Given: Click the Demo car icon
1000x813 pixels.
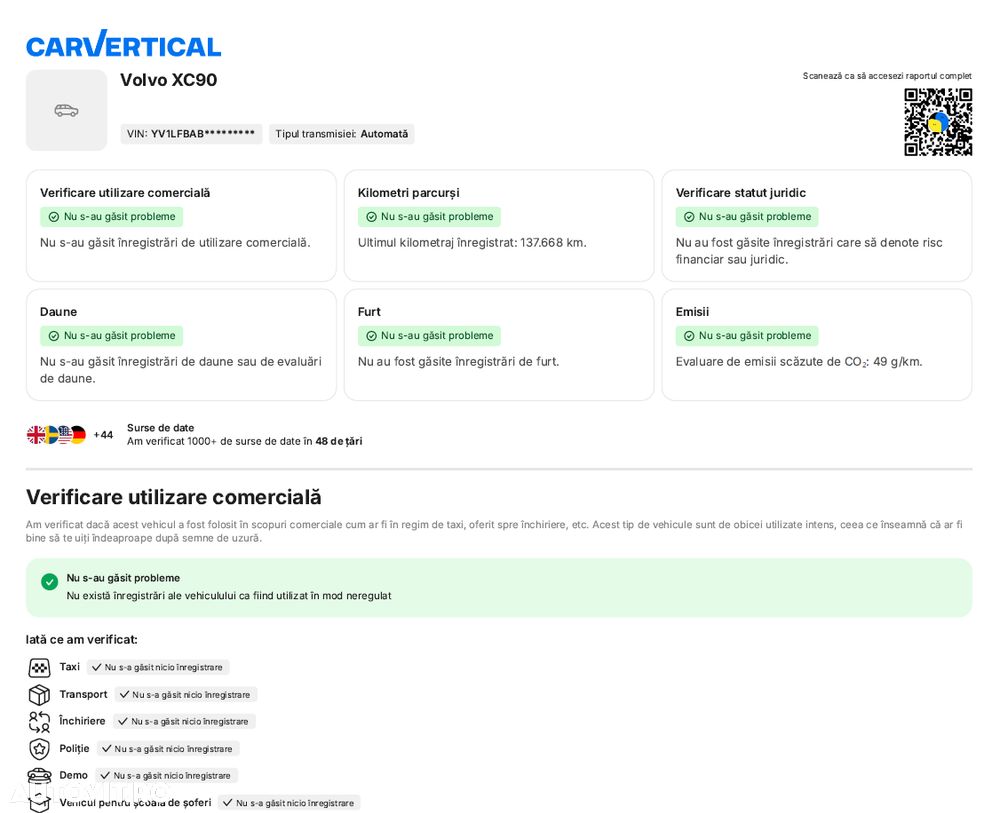Looking at the screenshot, I should (40, 775).
